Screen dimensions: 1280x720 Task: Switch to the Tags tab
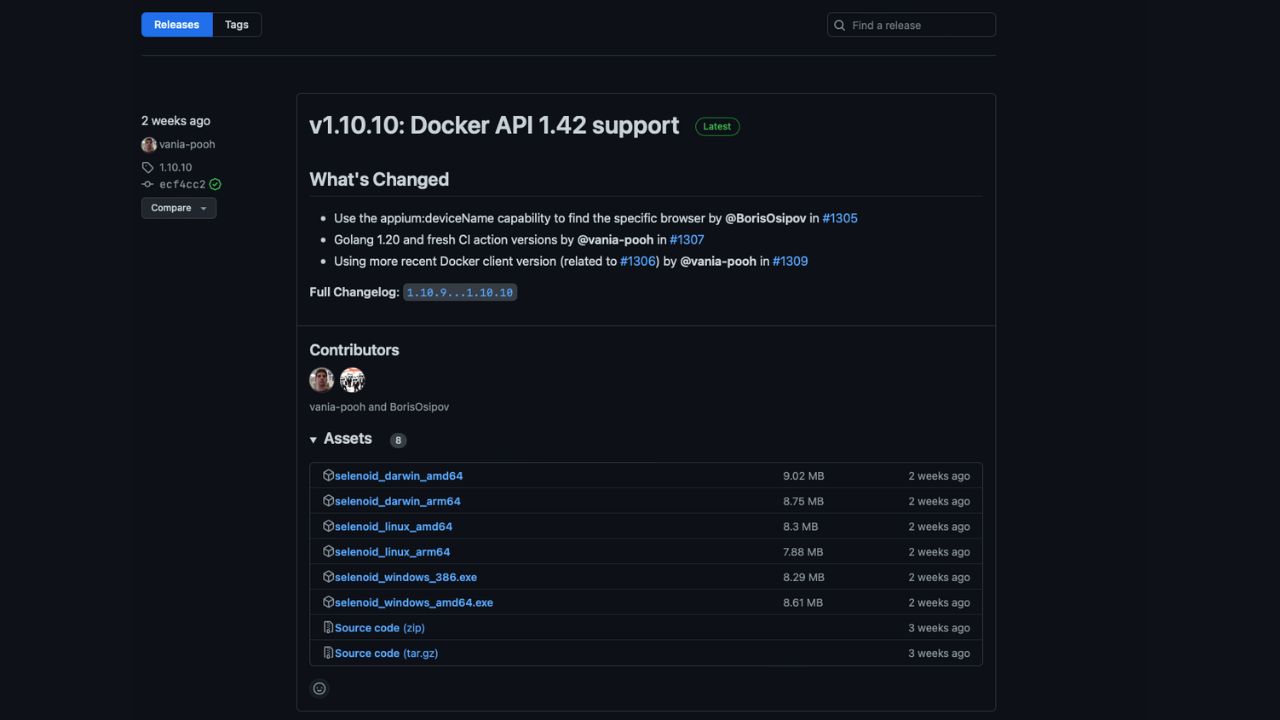click(237, 25)
